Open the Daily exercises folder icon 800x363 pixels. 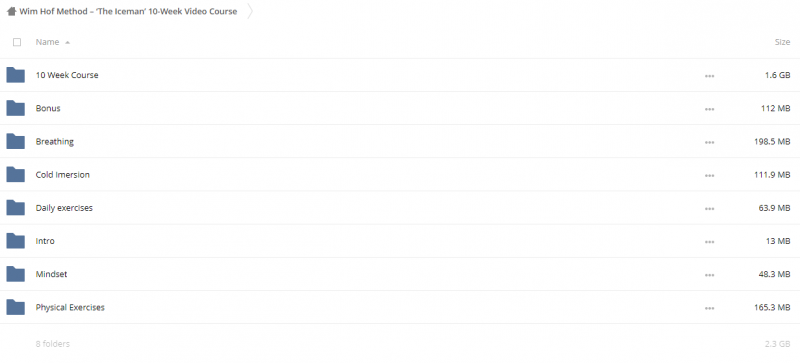(x=16, y=208)
